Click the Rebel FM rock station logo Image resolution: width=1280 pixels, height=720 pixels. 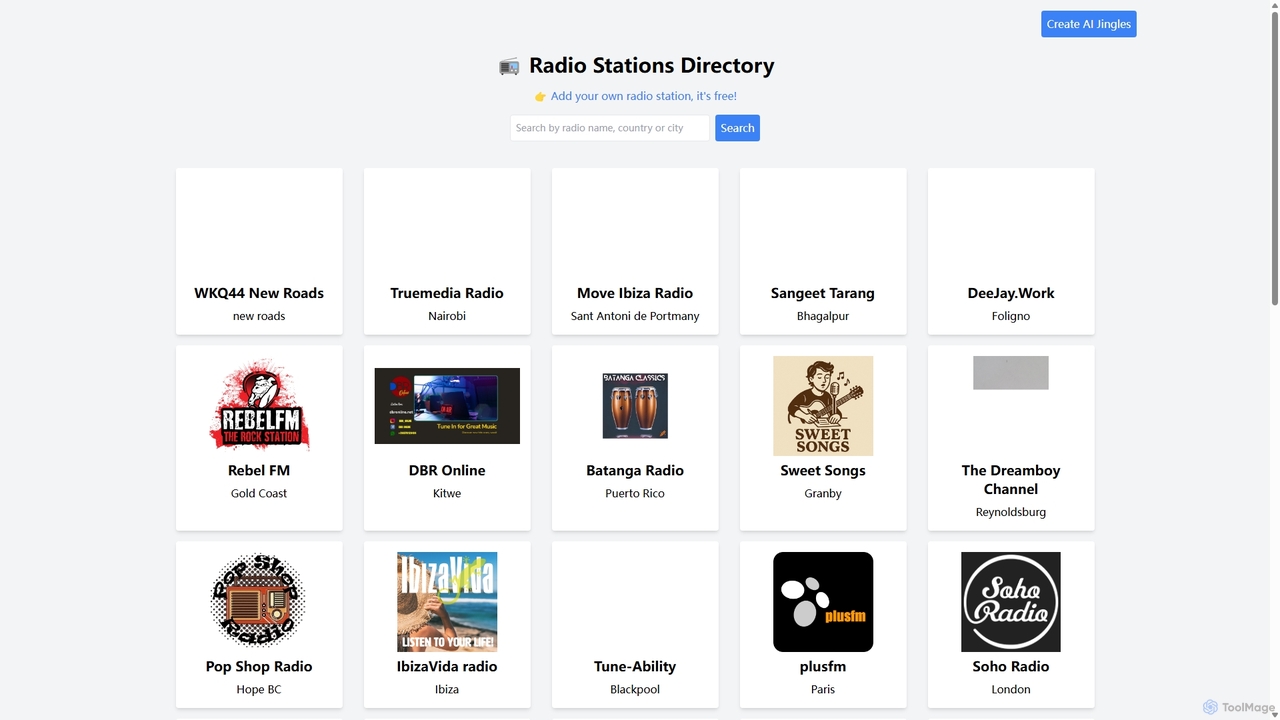click(x=259, y=406)
